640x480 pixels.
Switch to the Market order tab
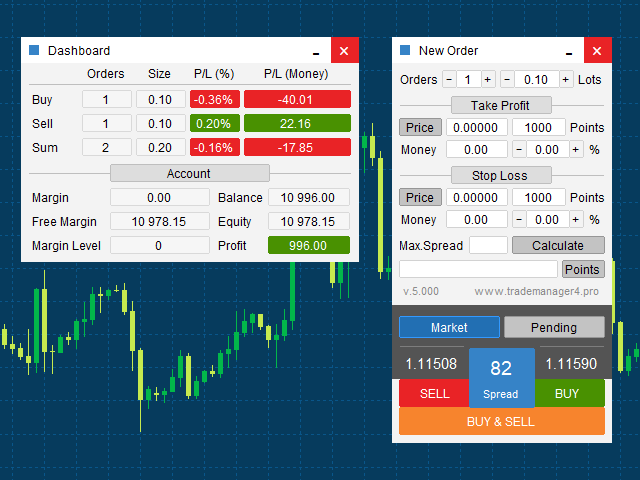tap(449, 327)
